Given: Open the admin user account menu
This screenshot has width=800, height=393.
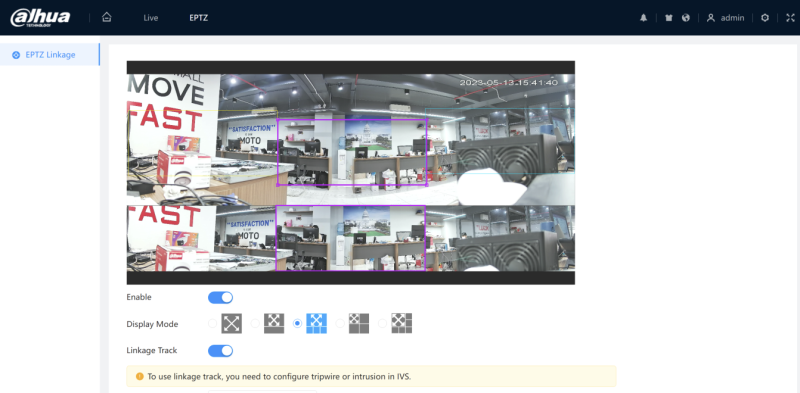Looking at the screenshot, I should click(x=726, y=18).
